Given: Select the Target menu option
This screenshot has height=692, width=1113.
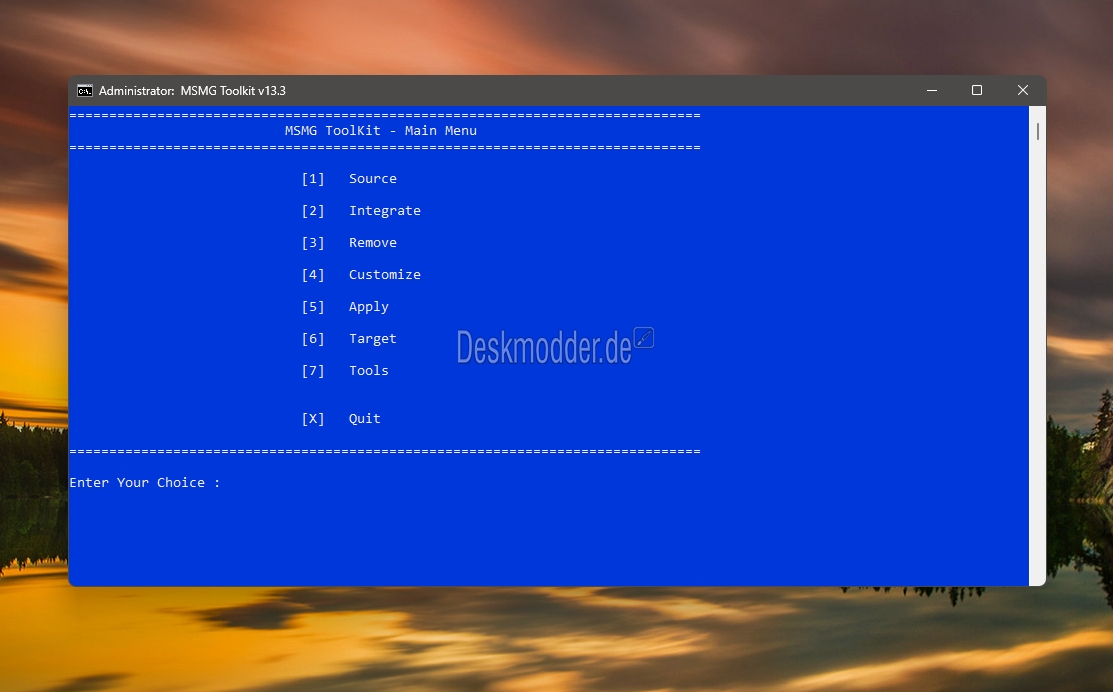Looking at the screenshot, I should [x=373, y=339].
